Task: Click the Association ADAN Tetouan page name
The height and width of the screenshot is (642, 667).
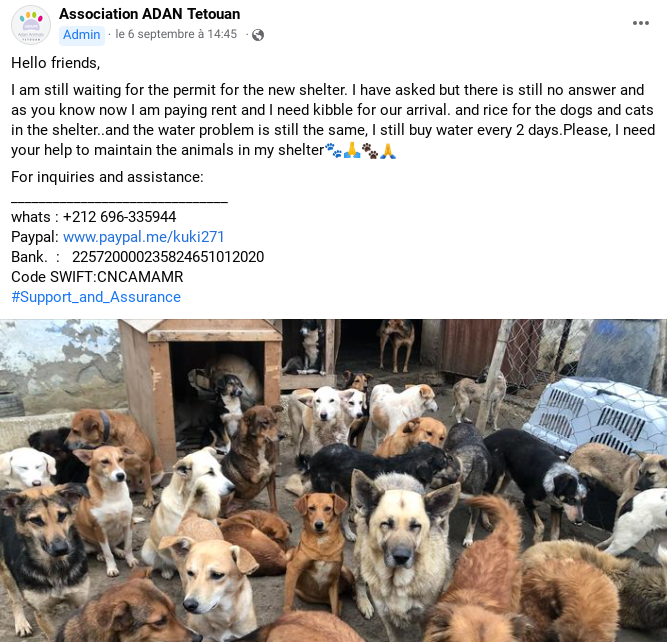Action: 149,14
